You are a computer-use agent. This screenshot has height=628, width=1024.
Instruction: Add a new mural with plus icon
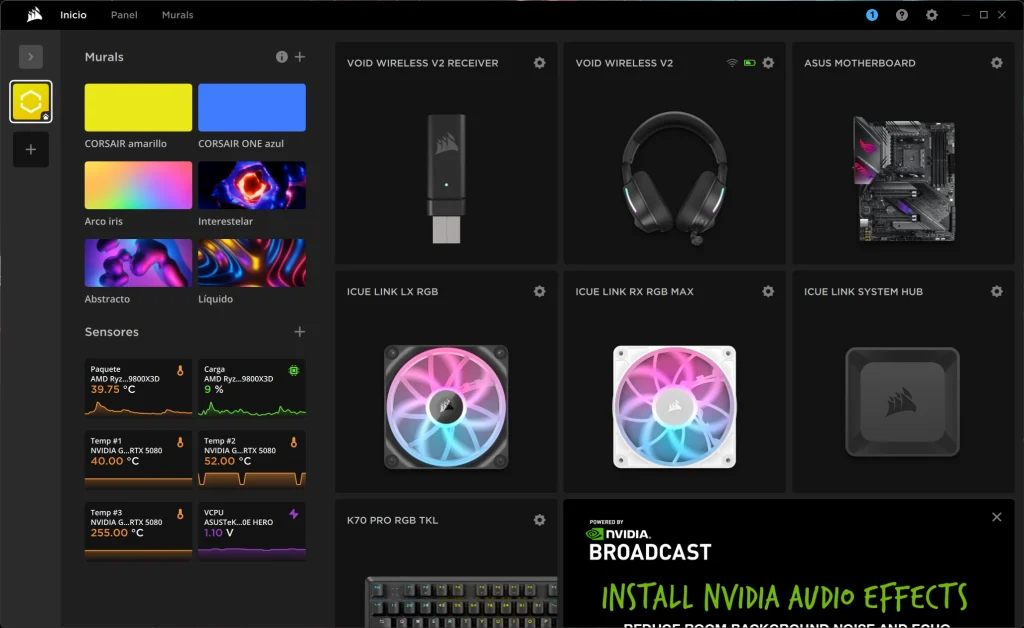(x=300, y=57)
